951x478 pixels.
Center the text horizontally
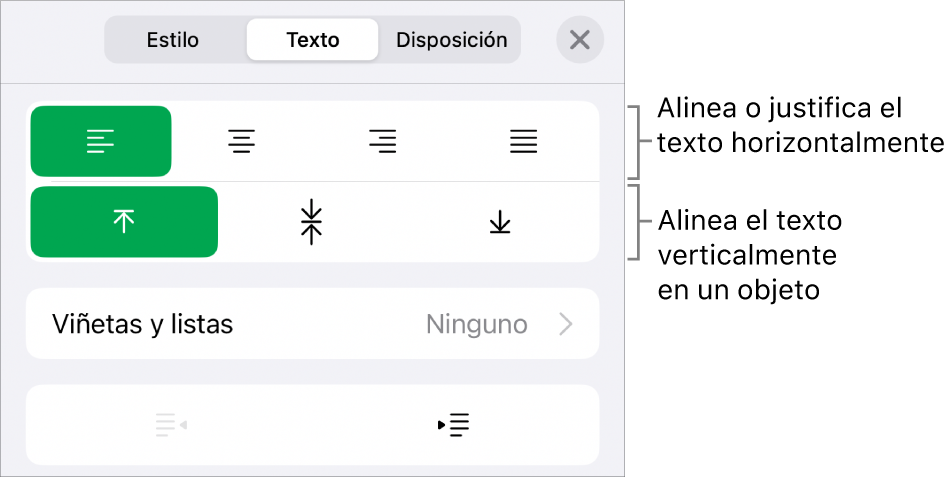coord(241,141)
